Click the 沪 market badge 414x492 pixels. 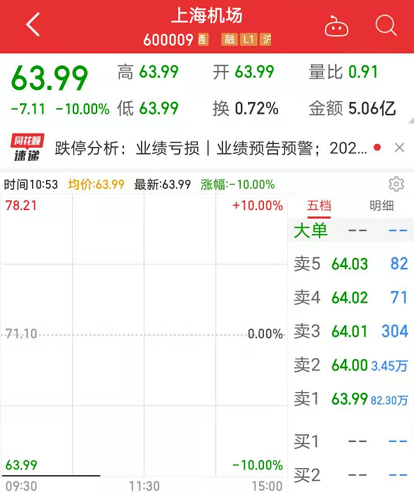(266, 40)
